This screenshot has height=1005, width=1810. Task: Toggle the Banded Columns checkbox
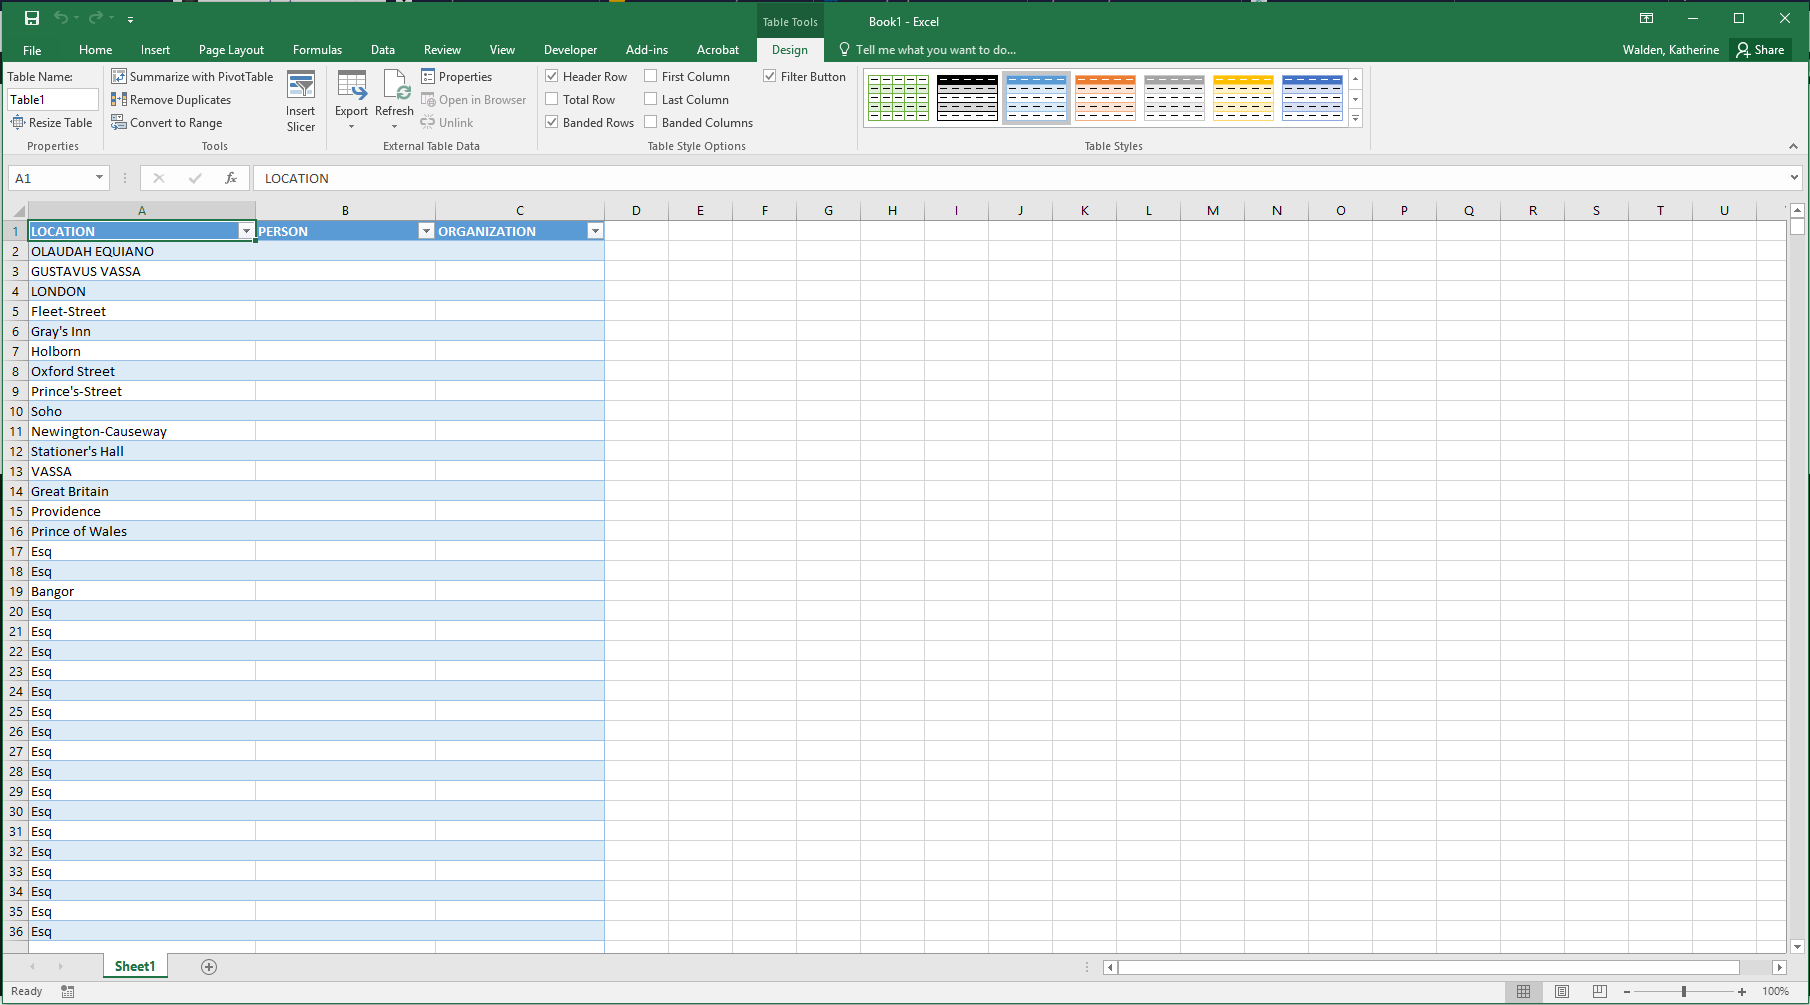pos(651,122)
